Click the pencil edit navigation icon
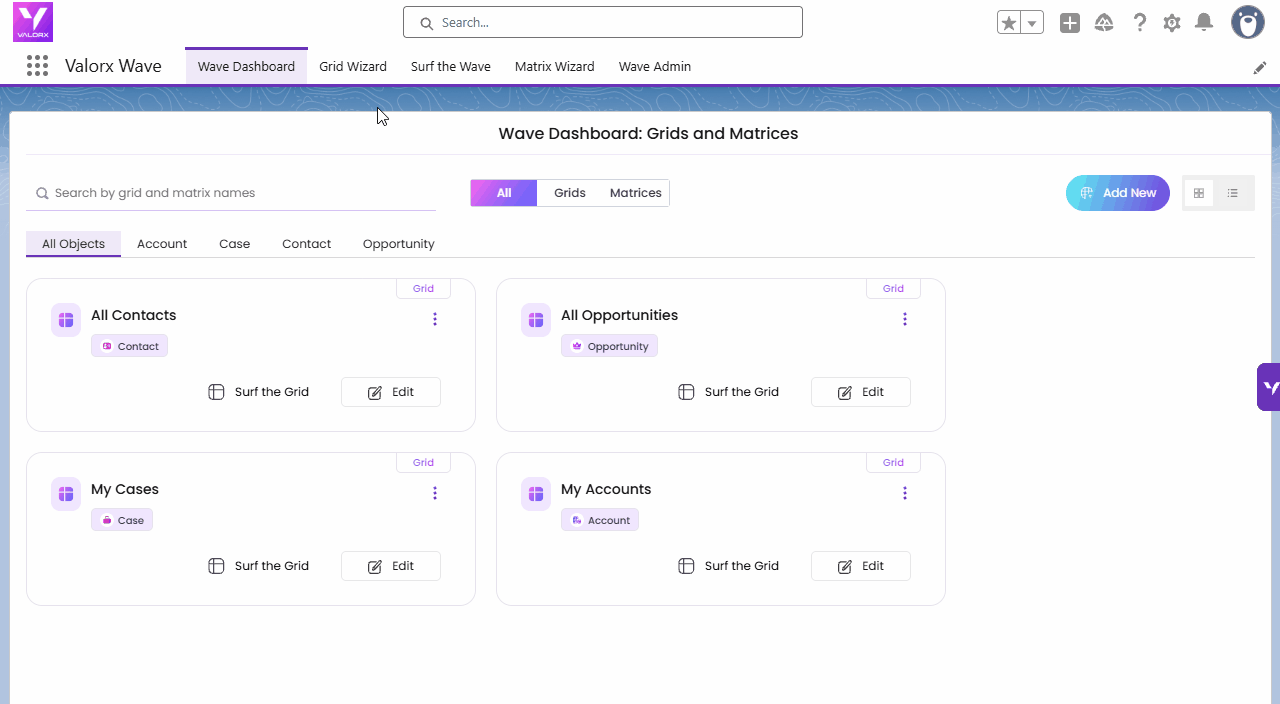This screenshot has width=1280, height=704. pyautogui.click(x=1260, y=68)
